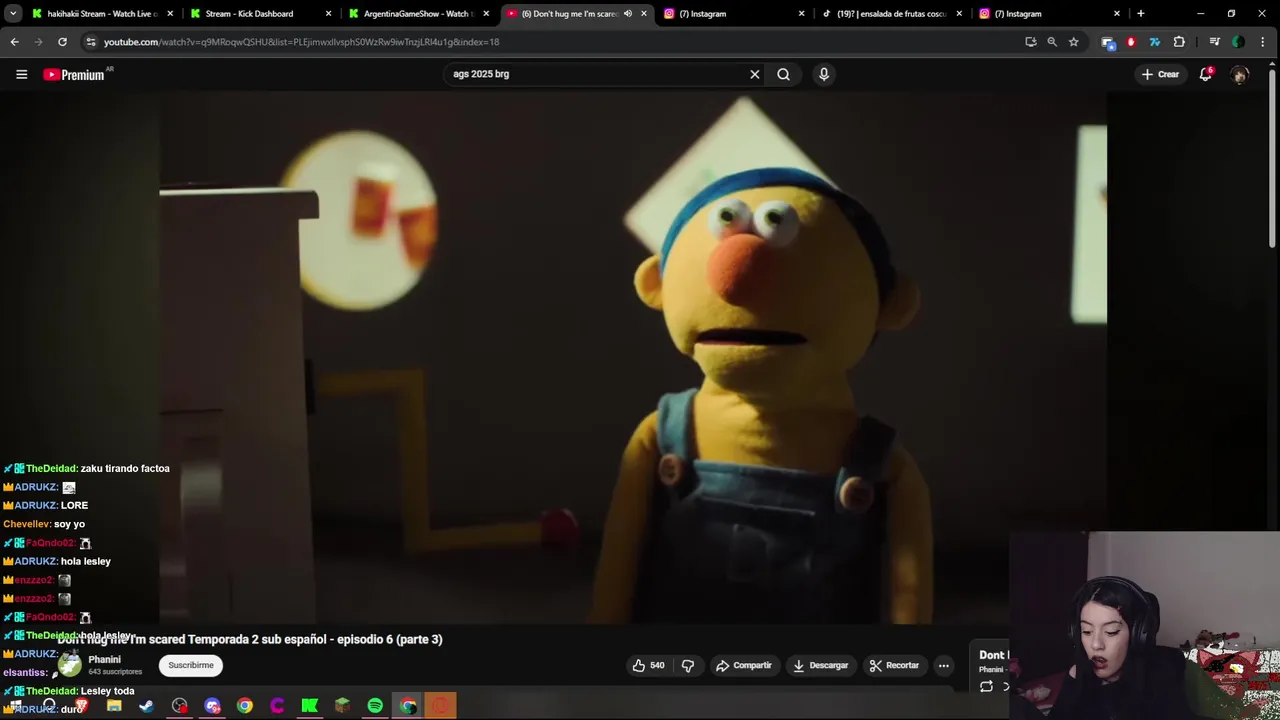Open the 7TV extension icon

tap(1155, 42)
